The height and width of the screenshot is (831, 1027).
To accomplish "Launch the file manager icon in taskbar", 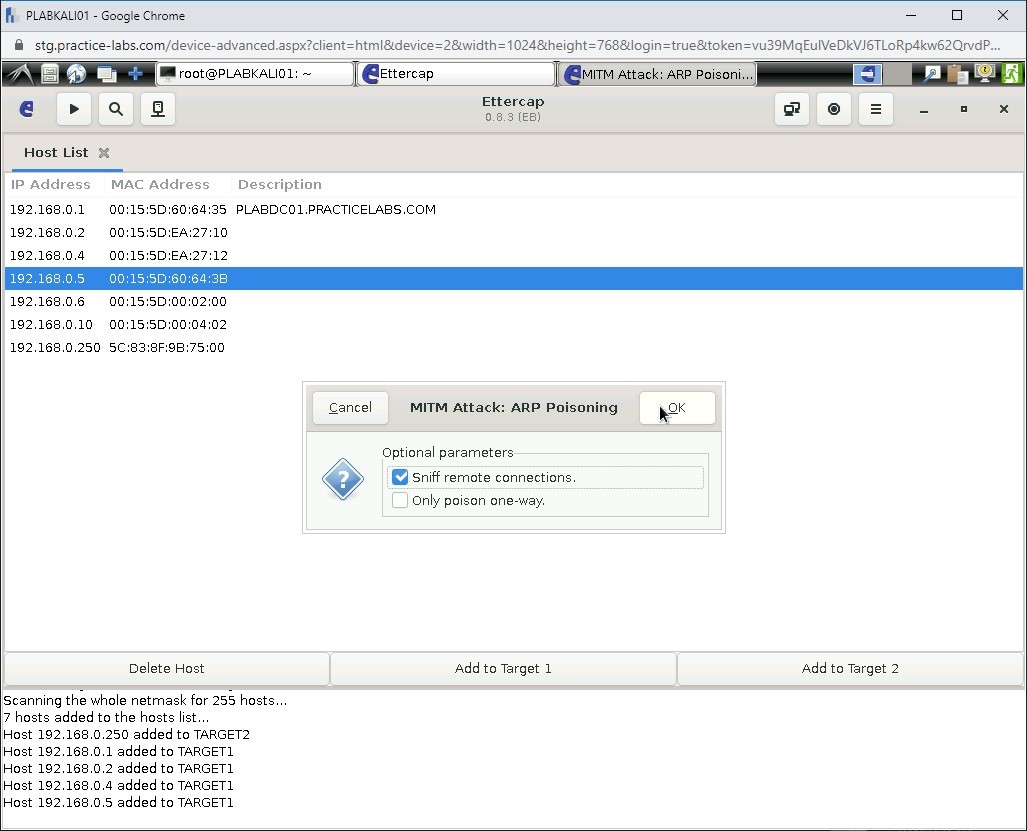I will (49, 72).
